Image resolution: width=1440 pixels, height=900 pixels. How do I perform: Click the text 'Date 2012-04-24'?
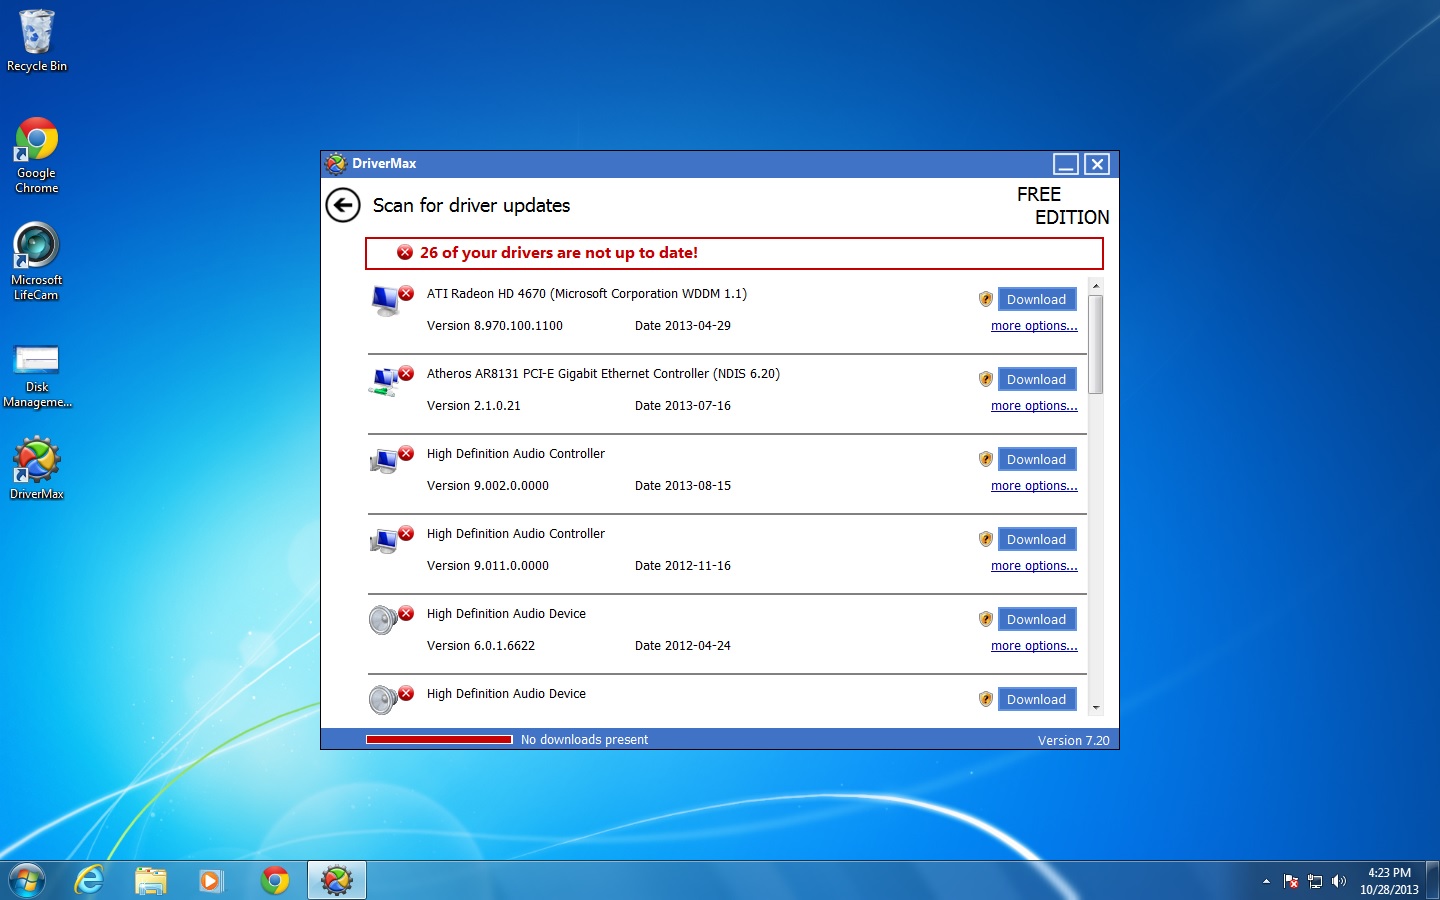(683, 646)
